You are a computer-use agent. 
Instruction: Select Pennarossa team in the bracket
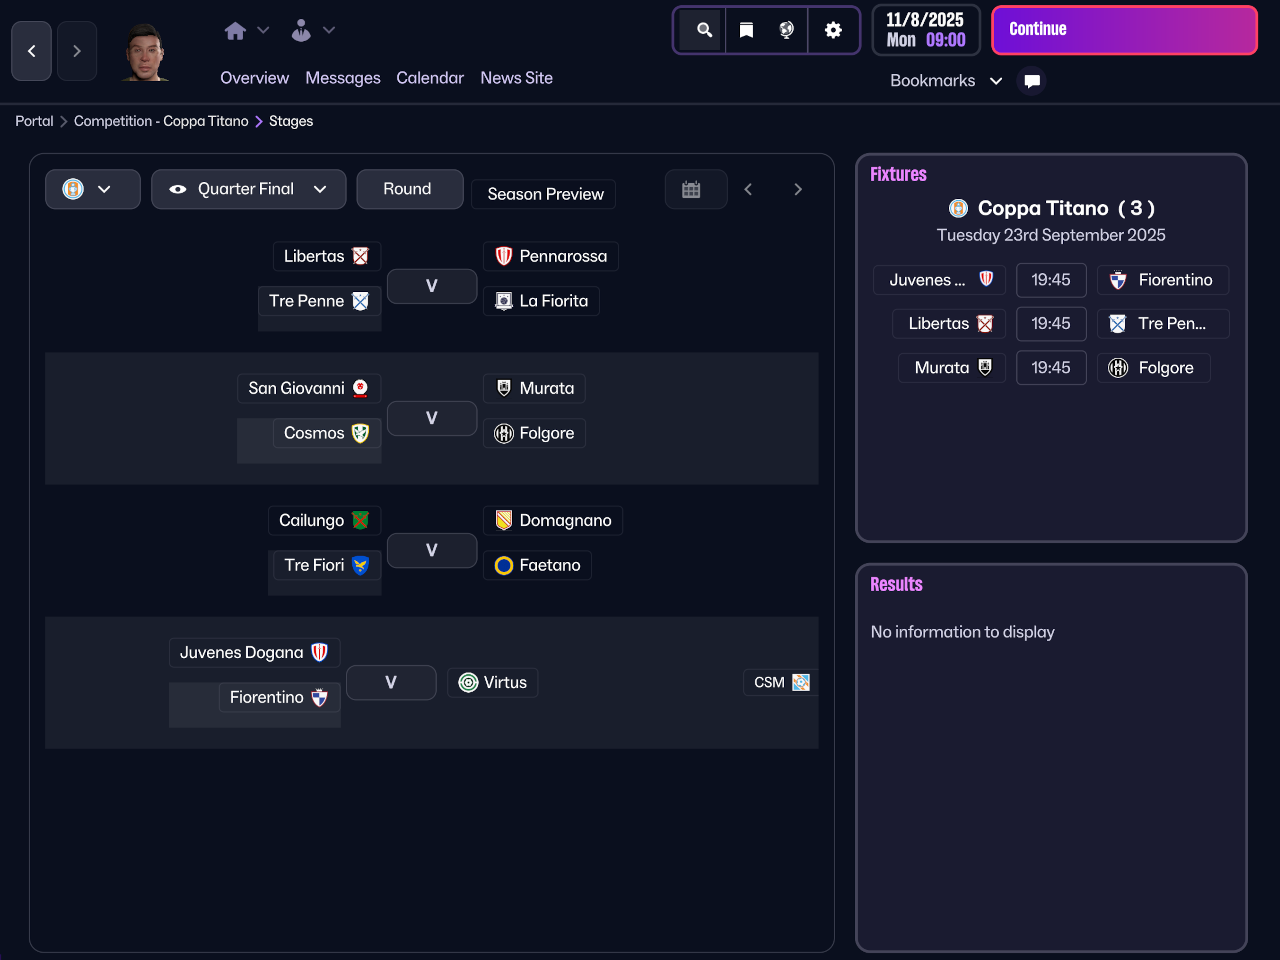[551, 256]
